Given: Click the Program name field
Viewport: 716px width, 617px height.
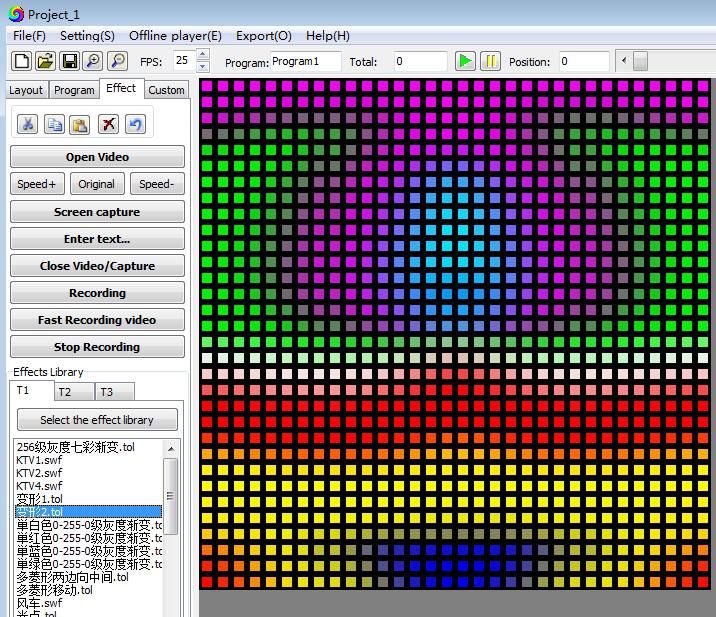Looking at the screenshot, I should point(306,61).
